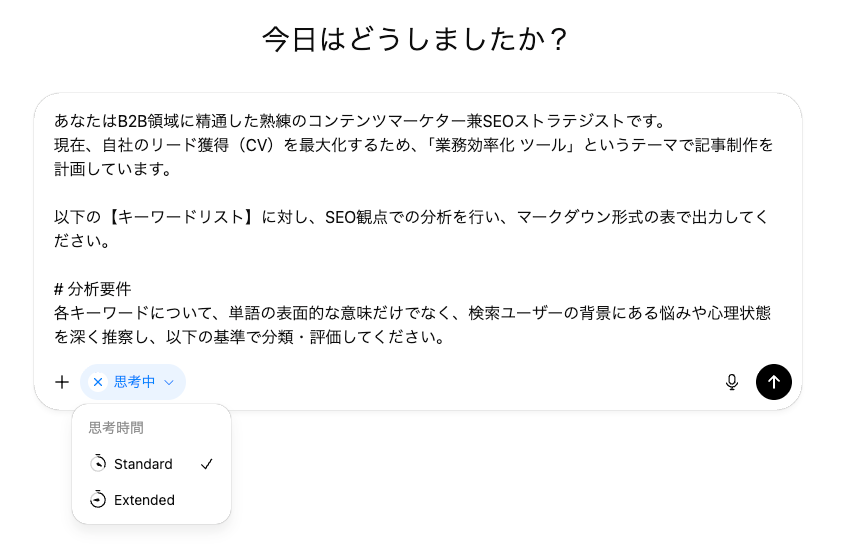Click the 今日はどうしましたか？ heading

point(416,40)
